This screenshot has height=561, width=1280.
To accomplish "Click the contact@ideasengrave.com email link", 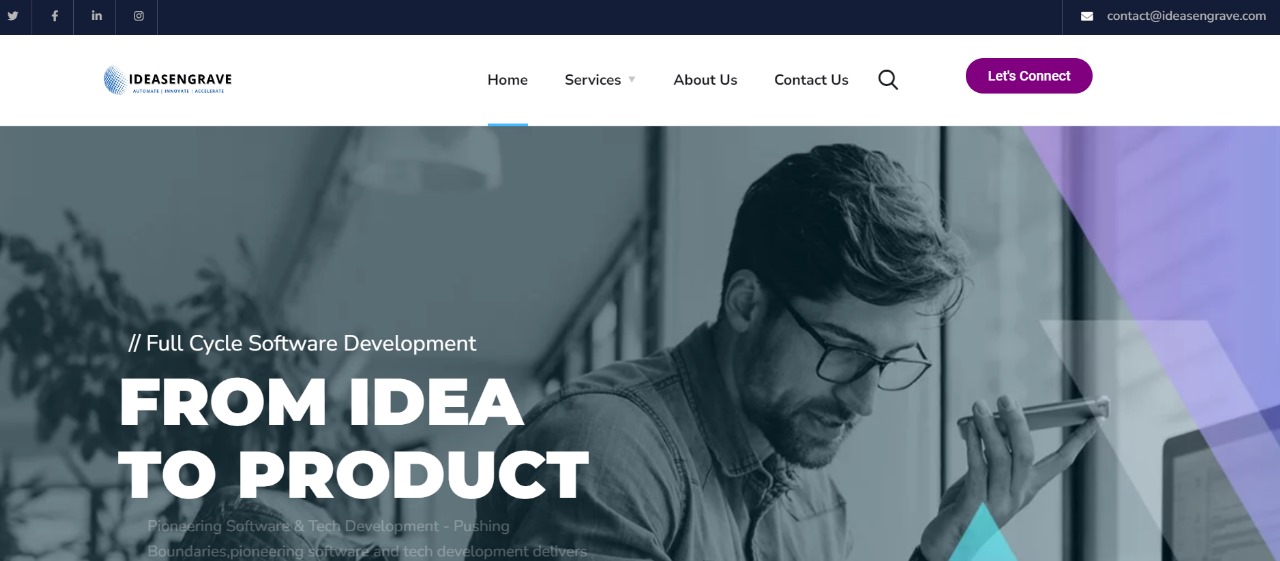I will coord(1186,16).
